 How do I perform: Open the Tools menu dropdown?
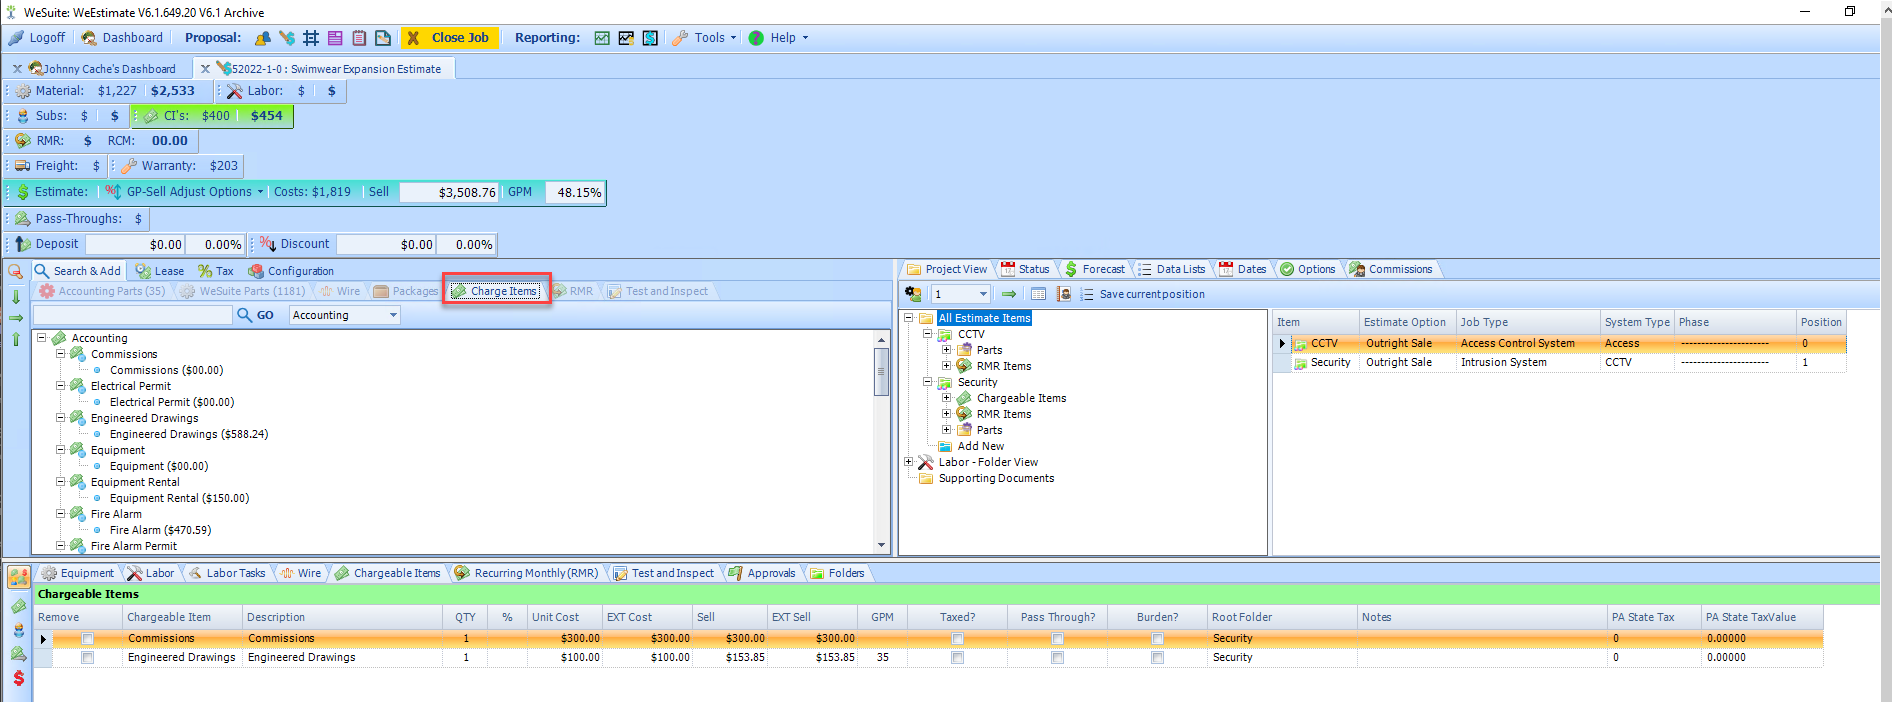(705, 38)
